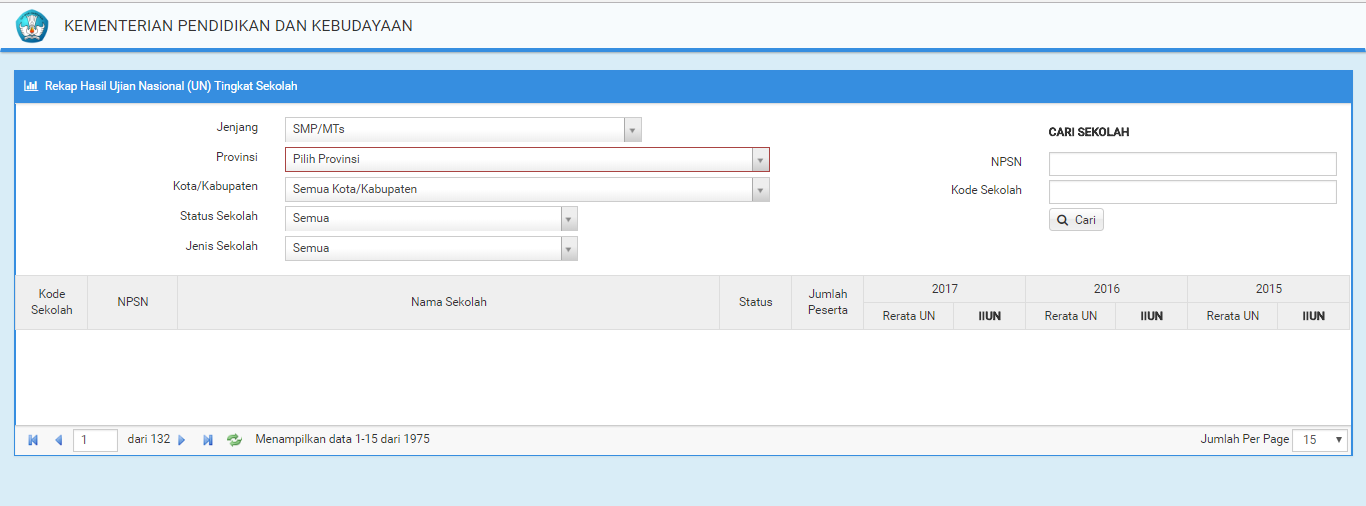Click the Nama Sekolah column header

coord(449,302)
